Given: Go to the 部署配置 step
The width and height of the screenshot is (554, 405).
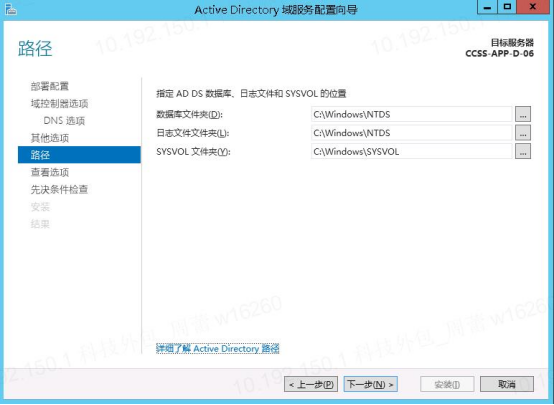Looking at the screenshot, I should click(x=50, y=86).
